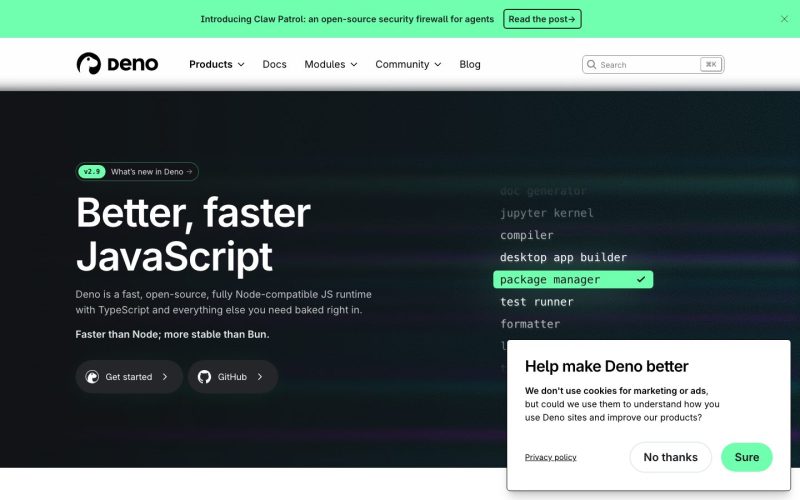Image resolution: width=800 pixels, height=500 pixels.
Task: Decline cookies with No thanks
Action: coord(670,457)
